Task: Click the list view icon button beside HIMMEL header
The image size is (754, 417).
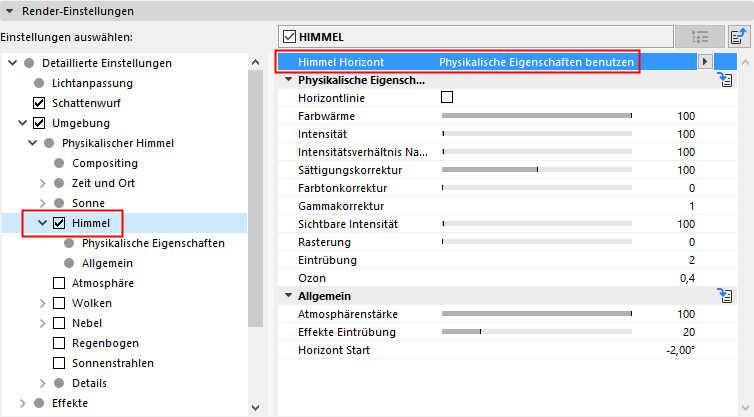Action: (x=699, y=37)
